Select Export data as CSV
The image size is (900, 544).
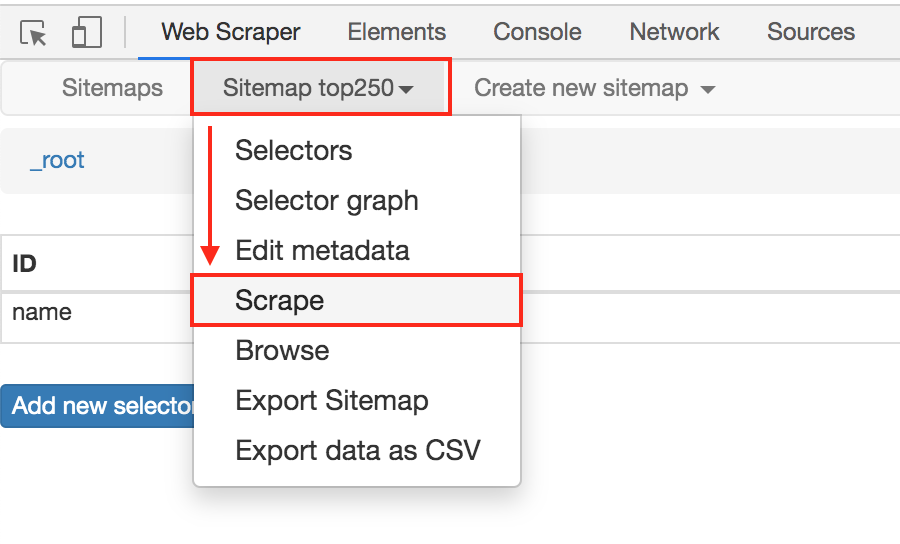[357, 451]
